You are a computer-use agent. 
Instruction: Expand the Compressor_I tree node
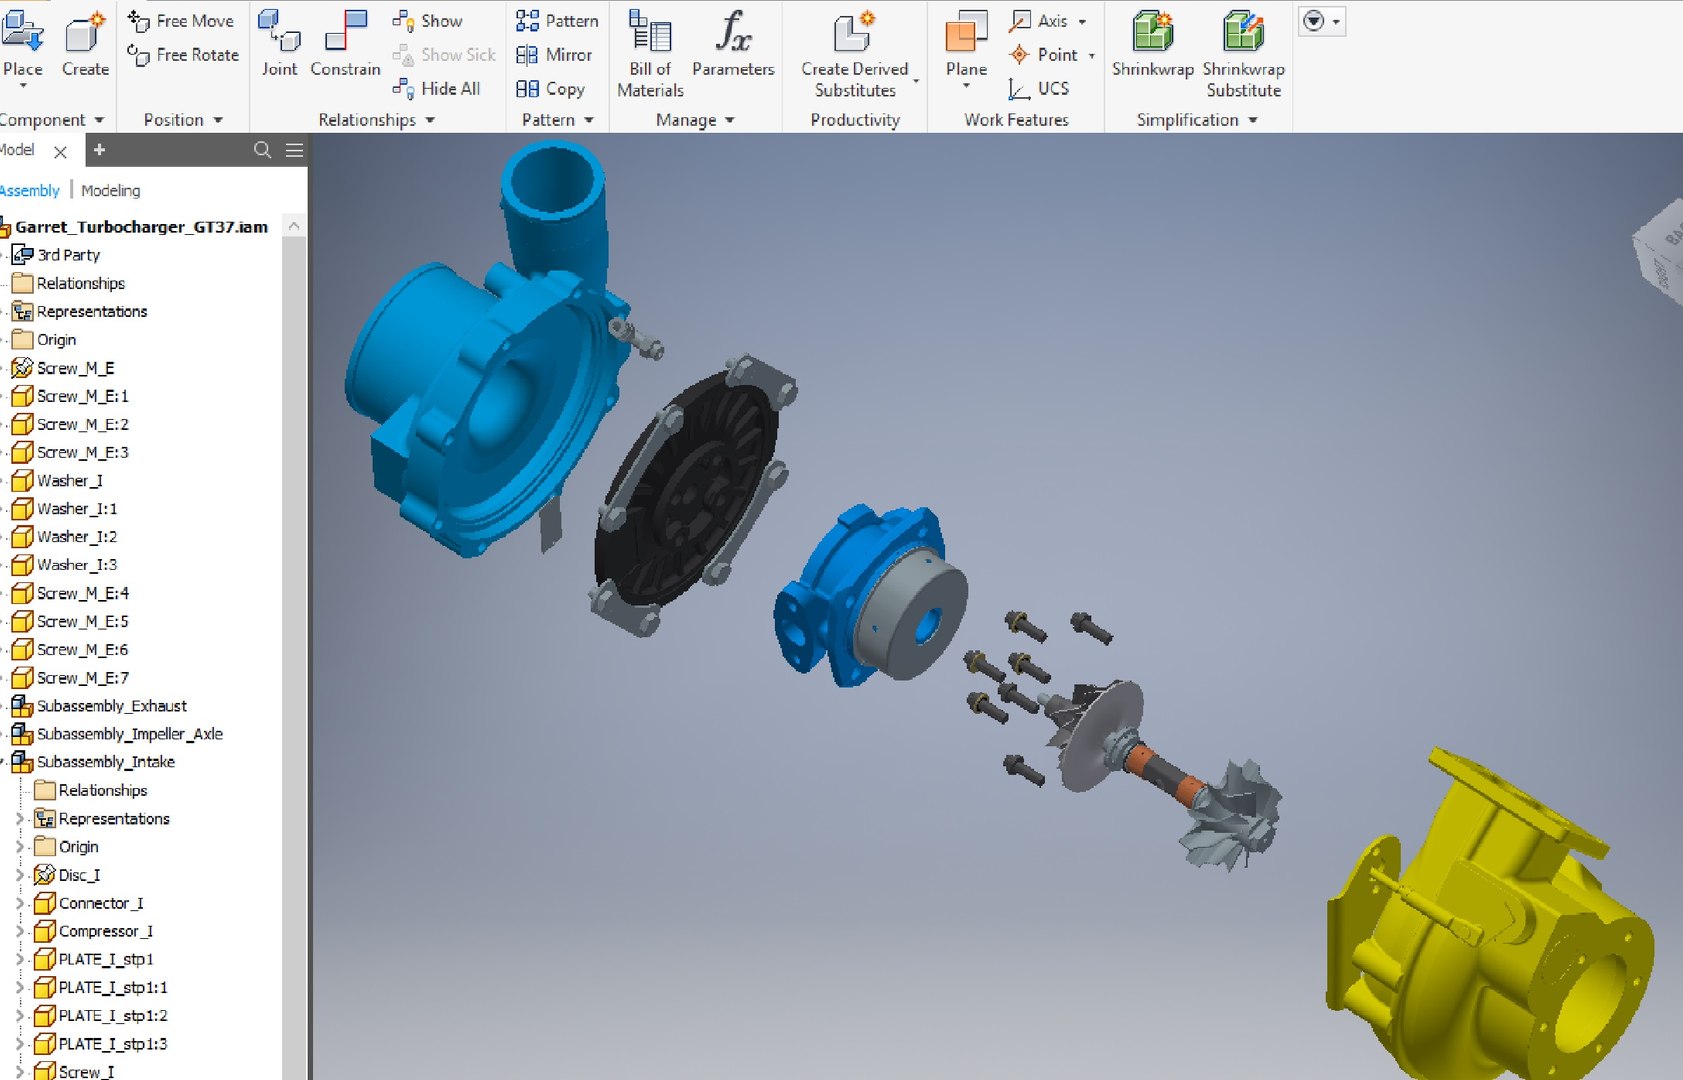pyautogui.click(x=19, y=931)
